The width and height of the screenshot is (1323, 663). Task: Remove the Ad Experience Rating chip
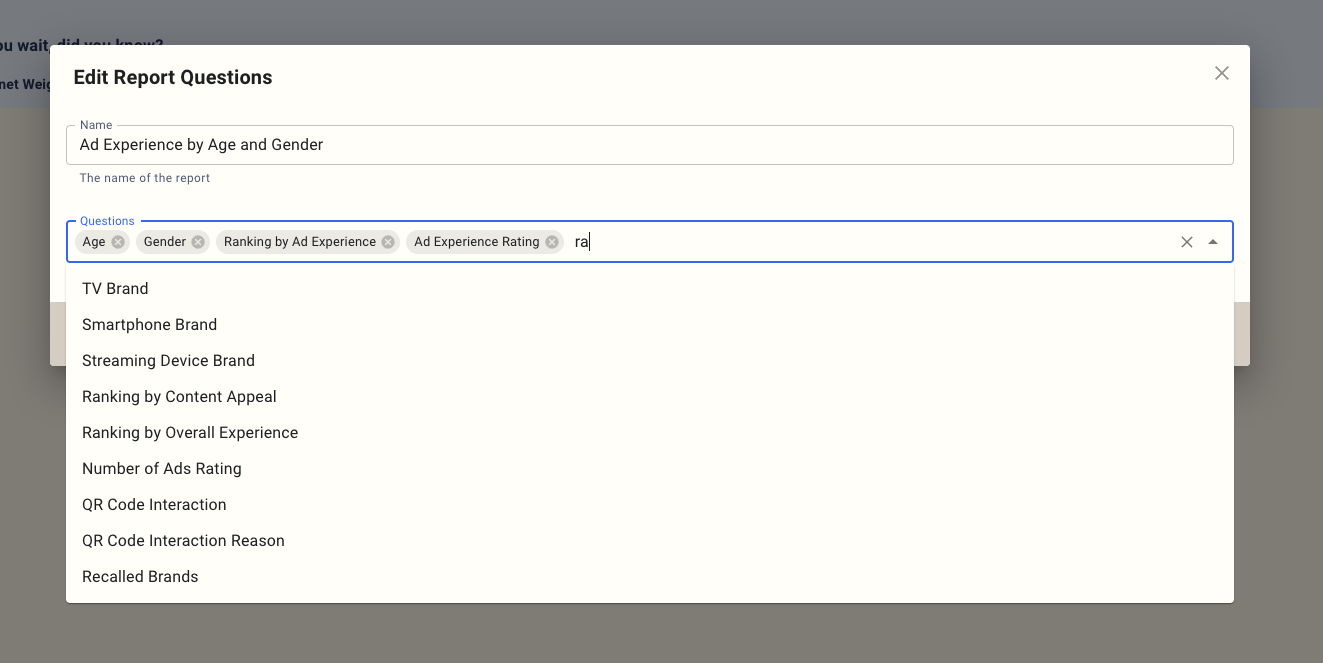pos(552,242)
